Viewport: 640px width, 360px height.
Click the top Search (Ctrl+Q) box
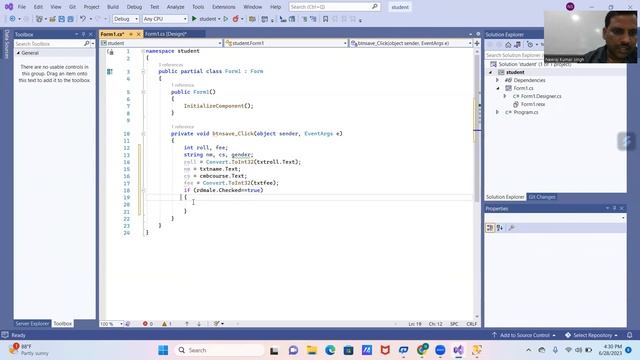point(334,7)
